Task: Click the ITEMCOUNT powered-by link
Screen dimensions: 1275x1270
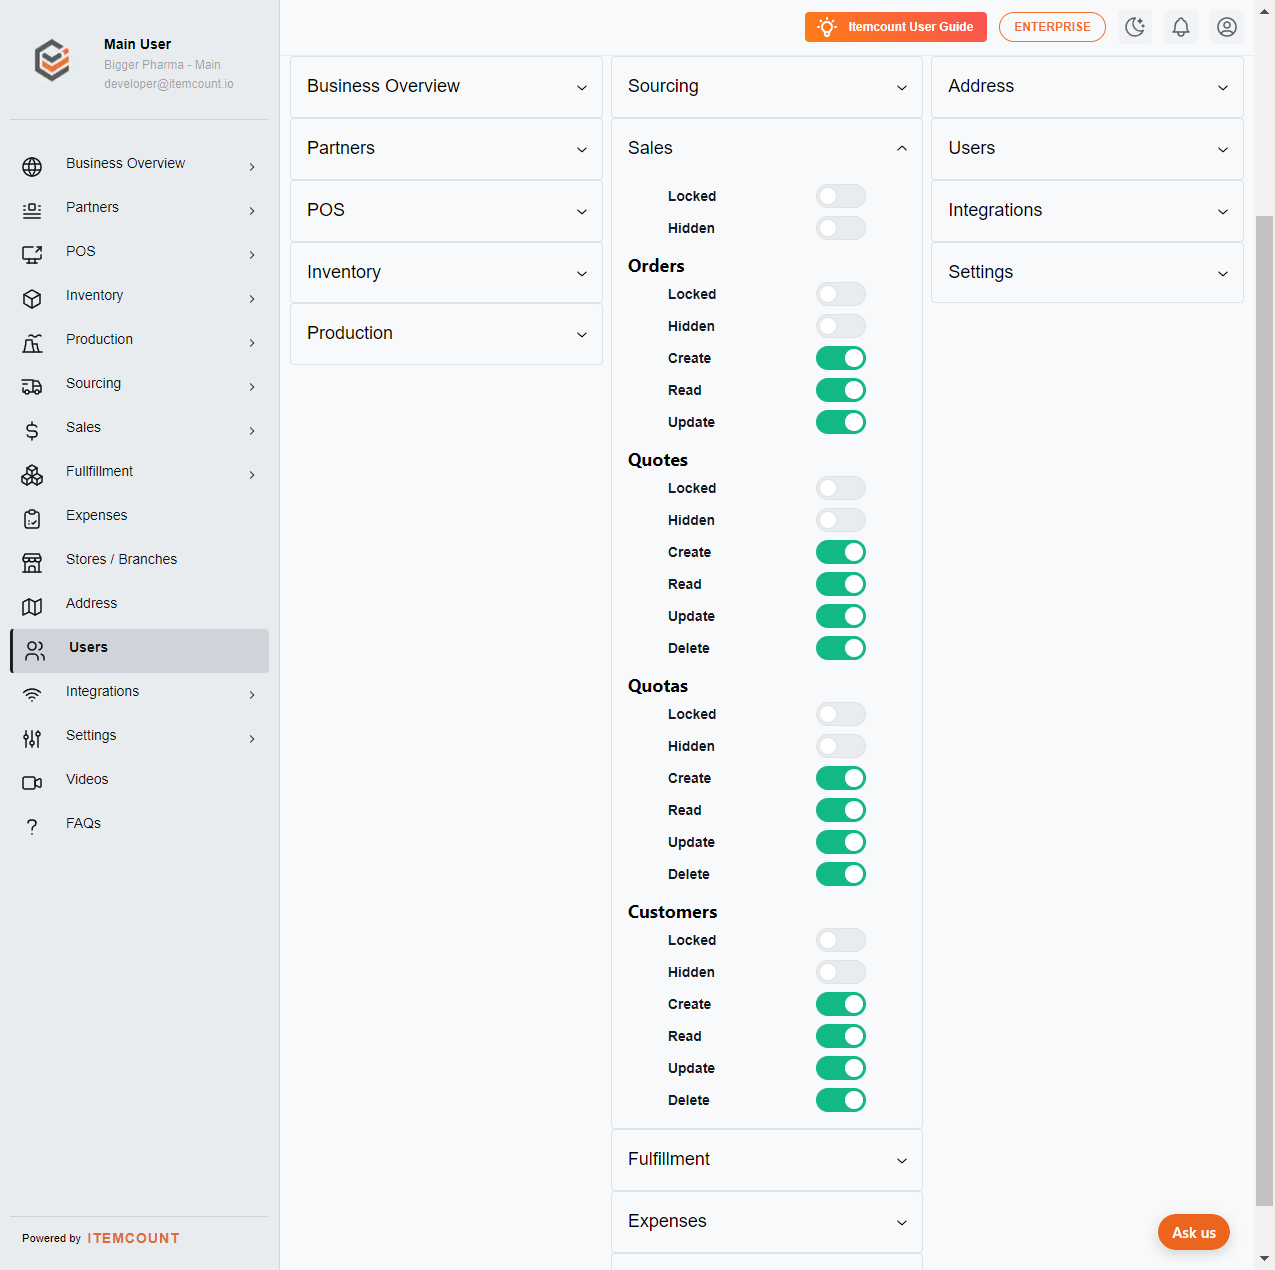Action: coord(133,1238)
